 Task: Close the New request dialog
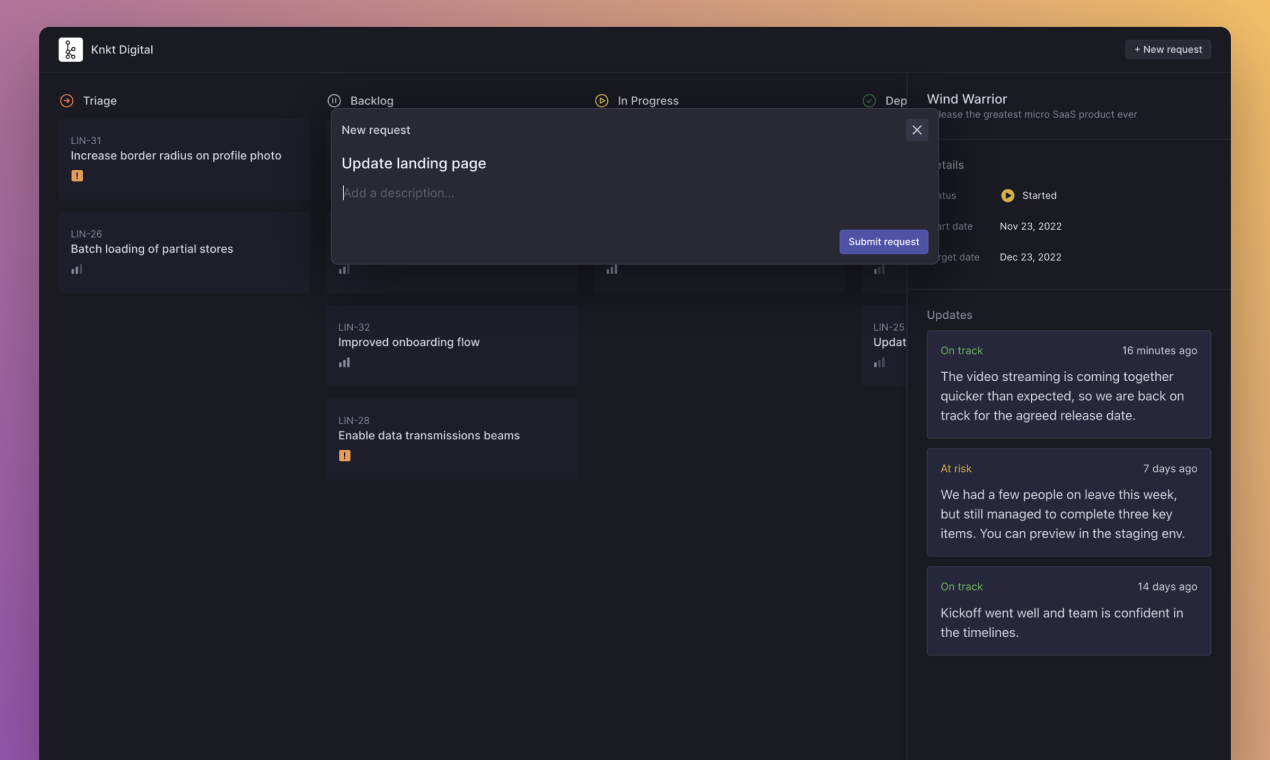click(x=917, y=129)
